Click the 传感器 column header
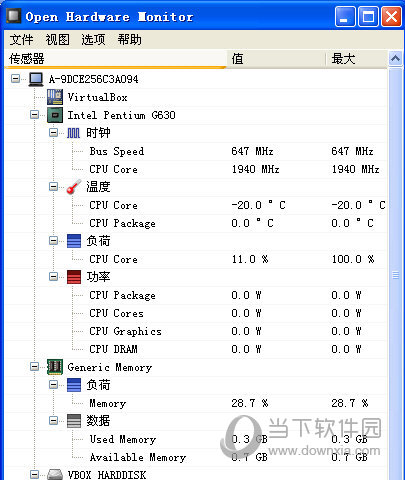 [116, 59]
